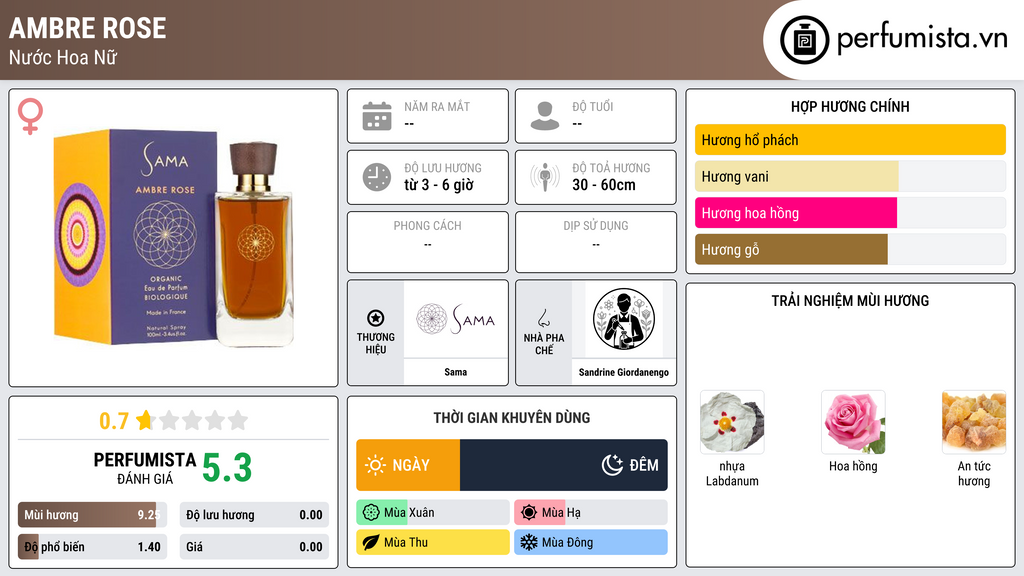The height and width of the screenshot is (576, 1024).
Task: Click the perfumista.vn site name text
Action: point(922,39)
